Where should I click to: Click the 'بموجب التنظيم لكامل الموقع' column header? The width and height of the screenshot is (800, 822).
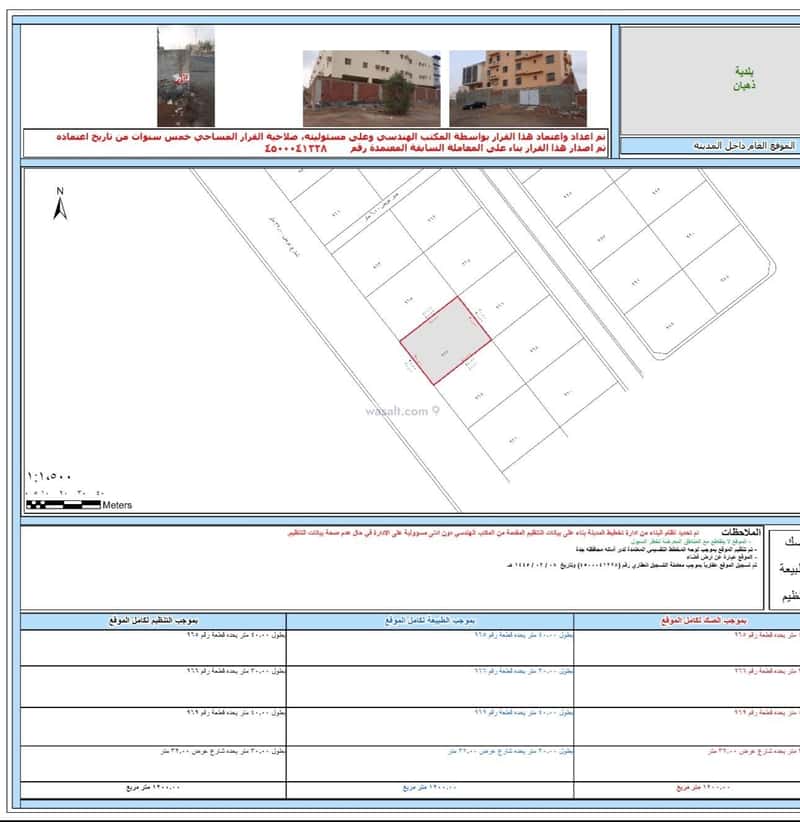pos(153,621)
